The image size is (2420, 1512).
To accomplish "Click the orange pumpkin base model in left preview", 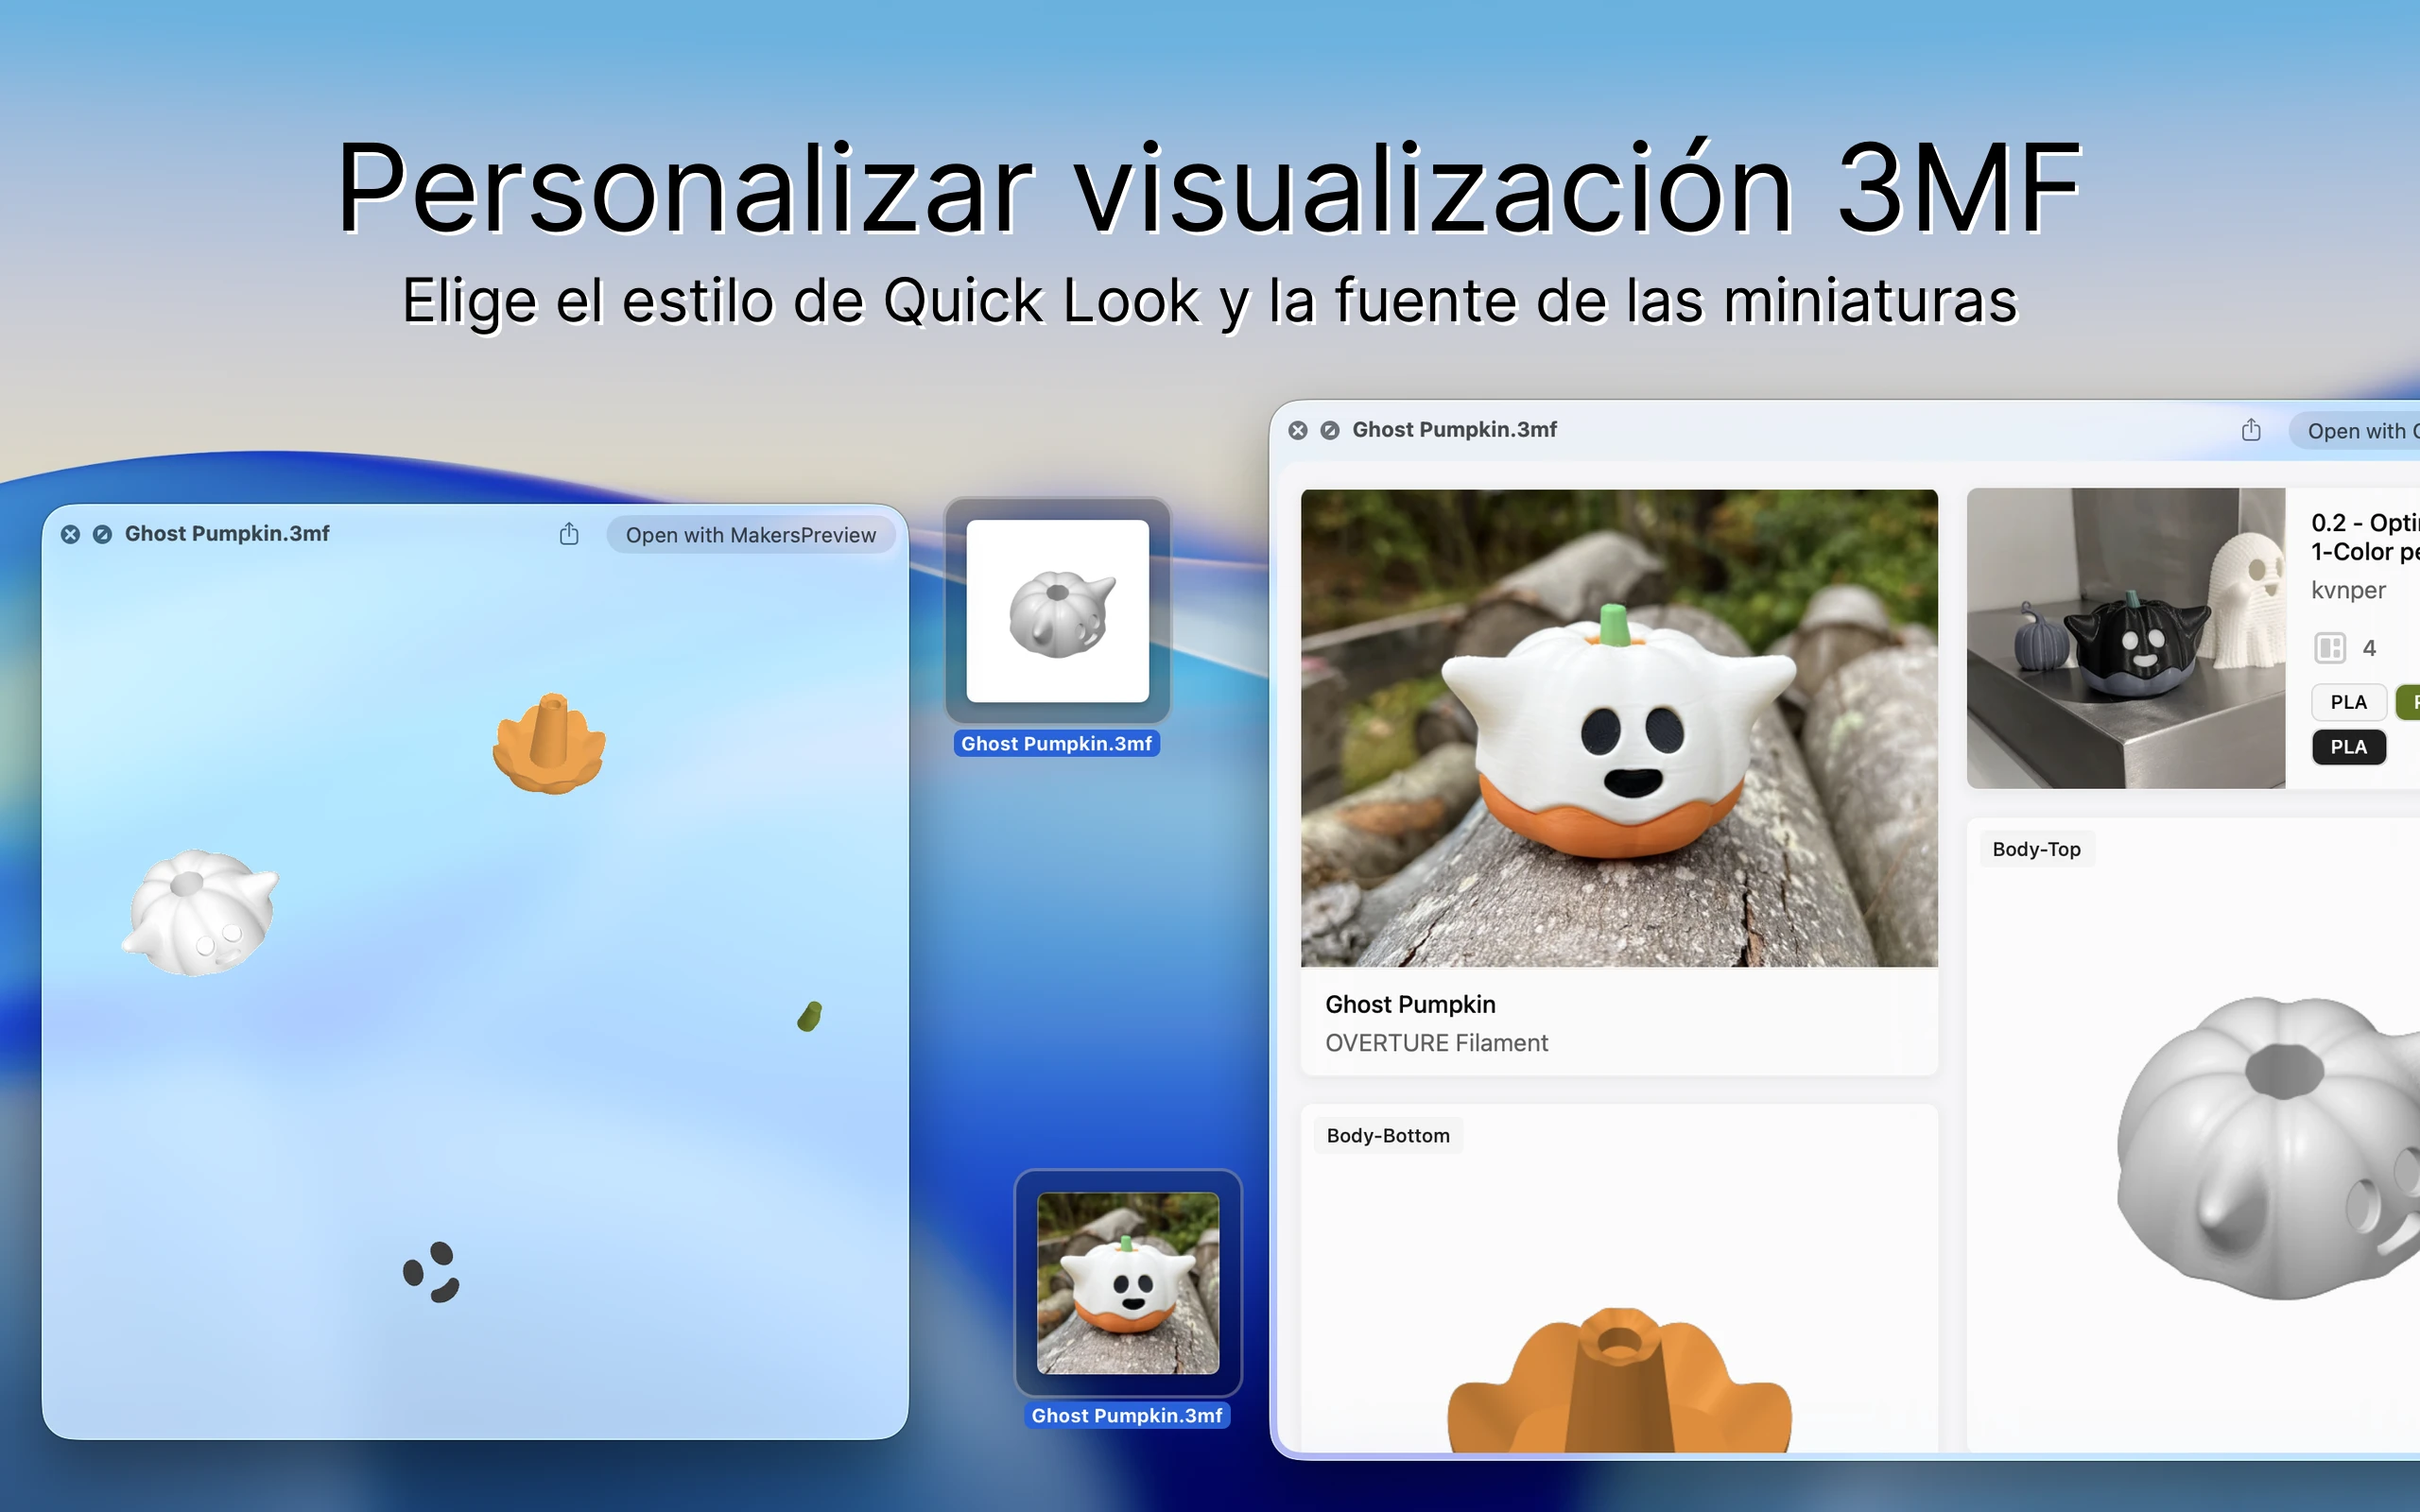I will pos(549,744).
